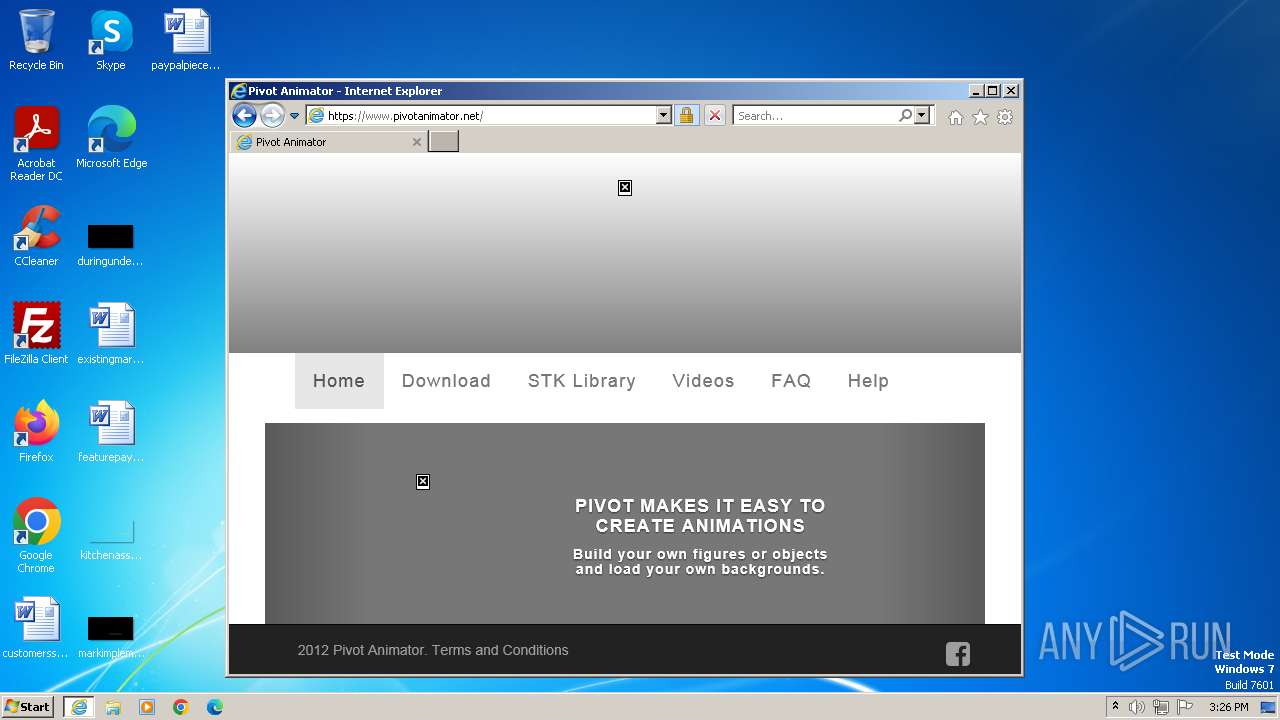Open Chrome from the taskbar
Viewport: 1280px width, 720px height.
[181, 707]
